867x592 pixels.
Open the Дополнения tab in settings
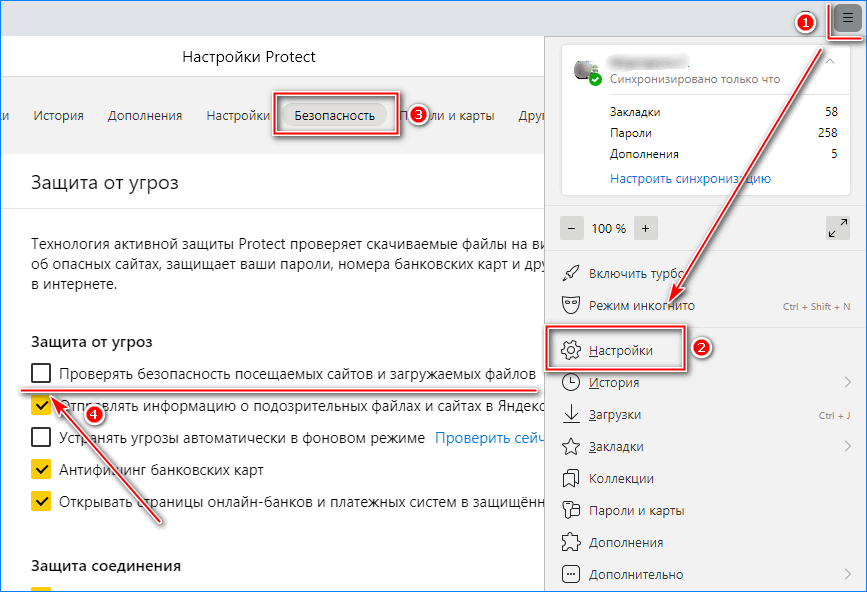click(145, 115)
